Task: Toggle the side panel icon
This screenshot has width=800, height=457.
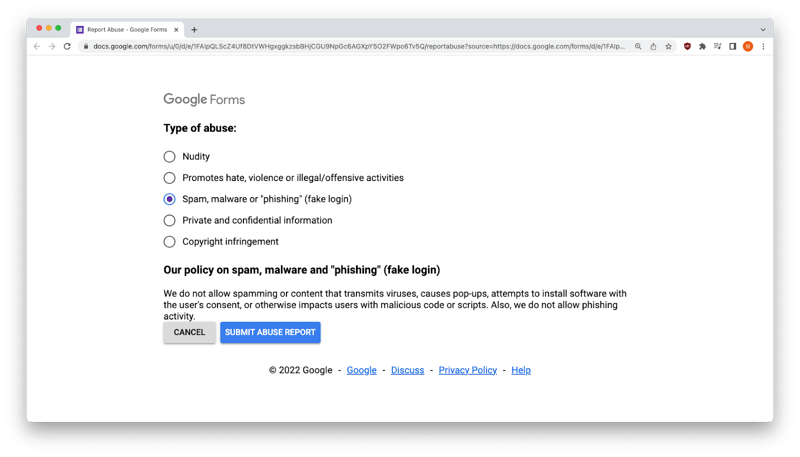Action: 733,46
